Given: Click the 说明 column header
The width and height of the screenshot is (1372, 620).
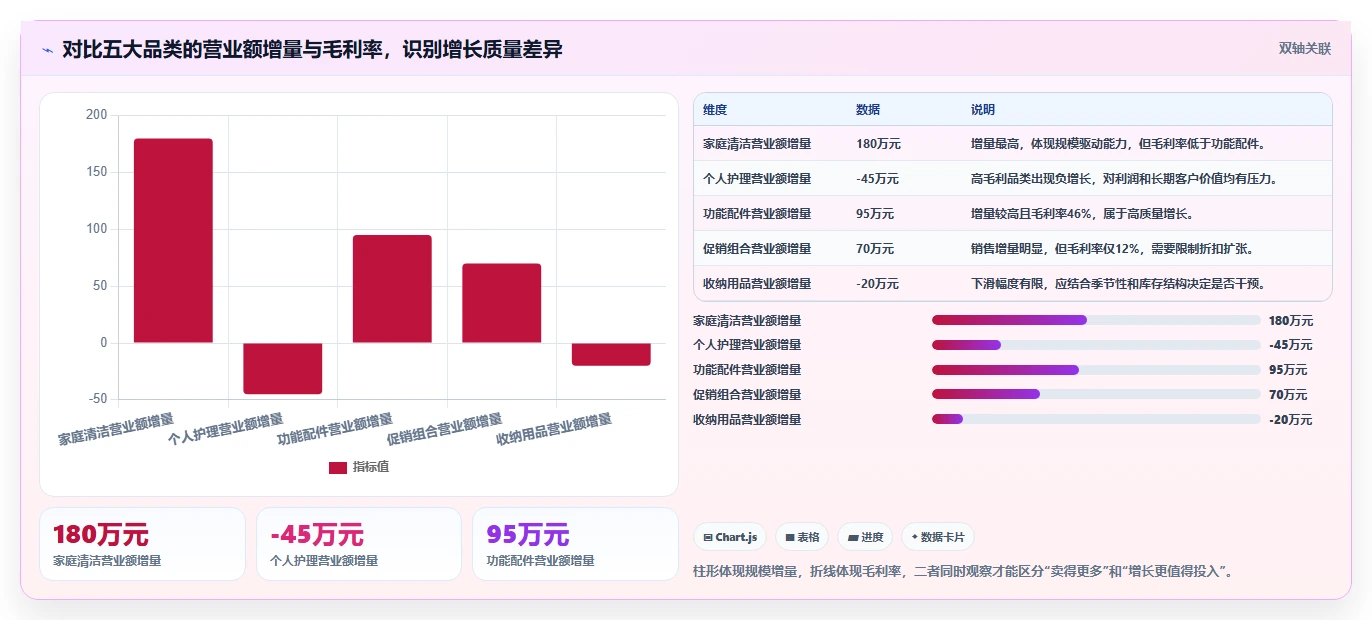Looking at the screenshot, I should [983, 110].
